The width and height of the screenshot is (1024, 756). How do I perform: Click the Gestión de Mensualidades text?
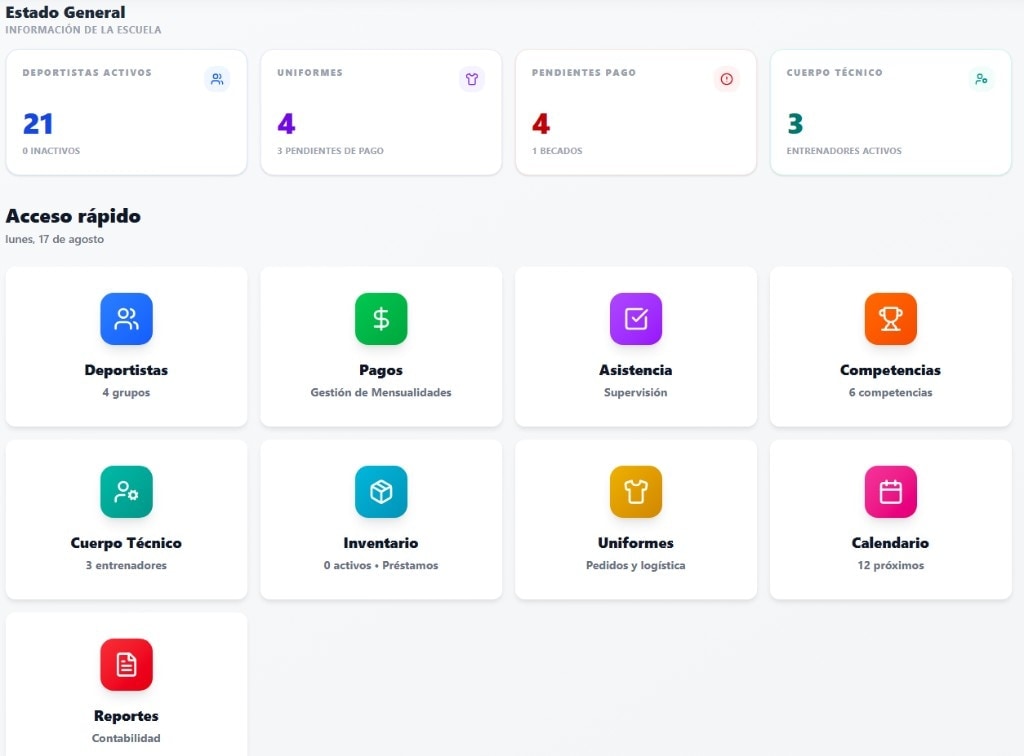tap(381, 392)
